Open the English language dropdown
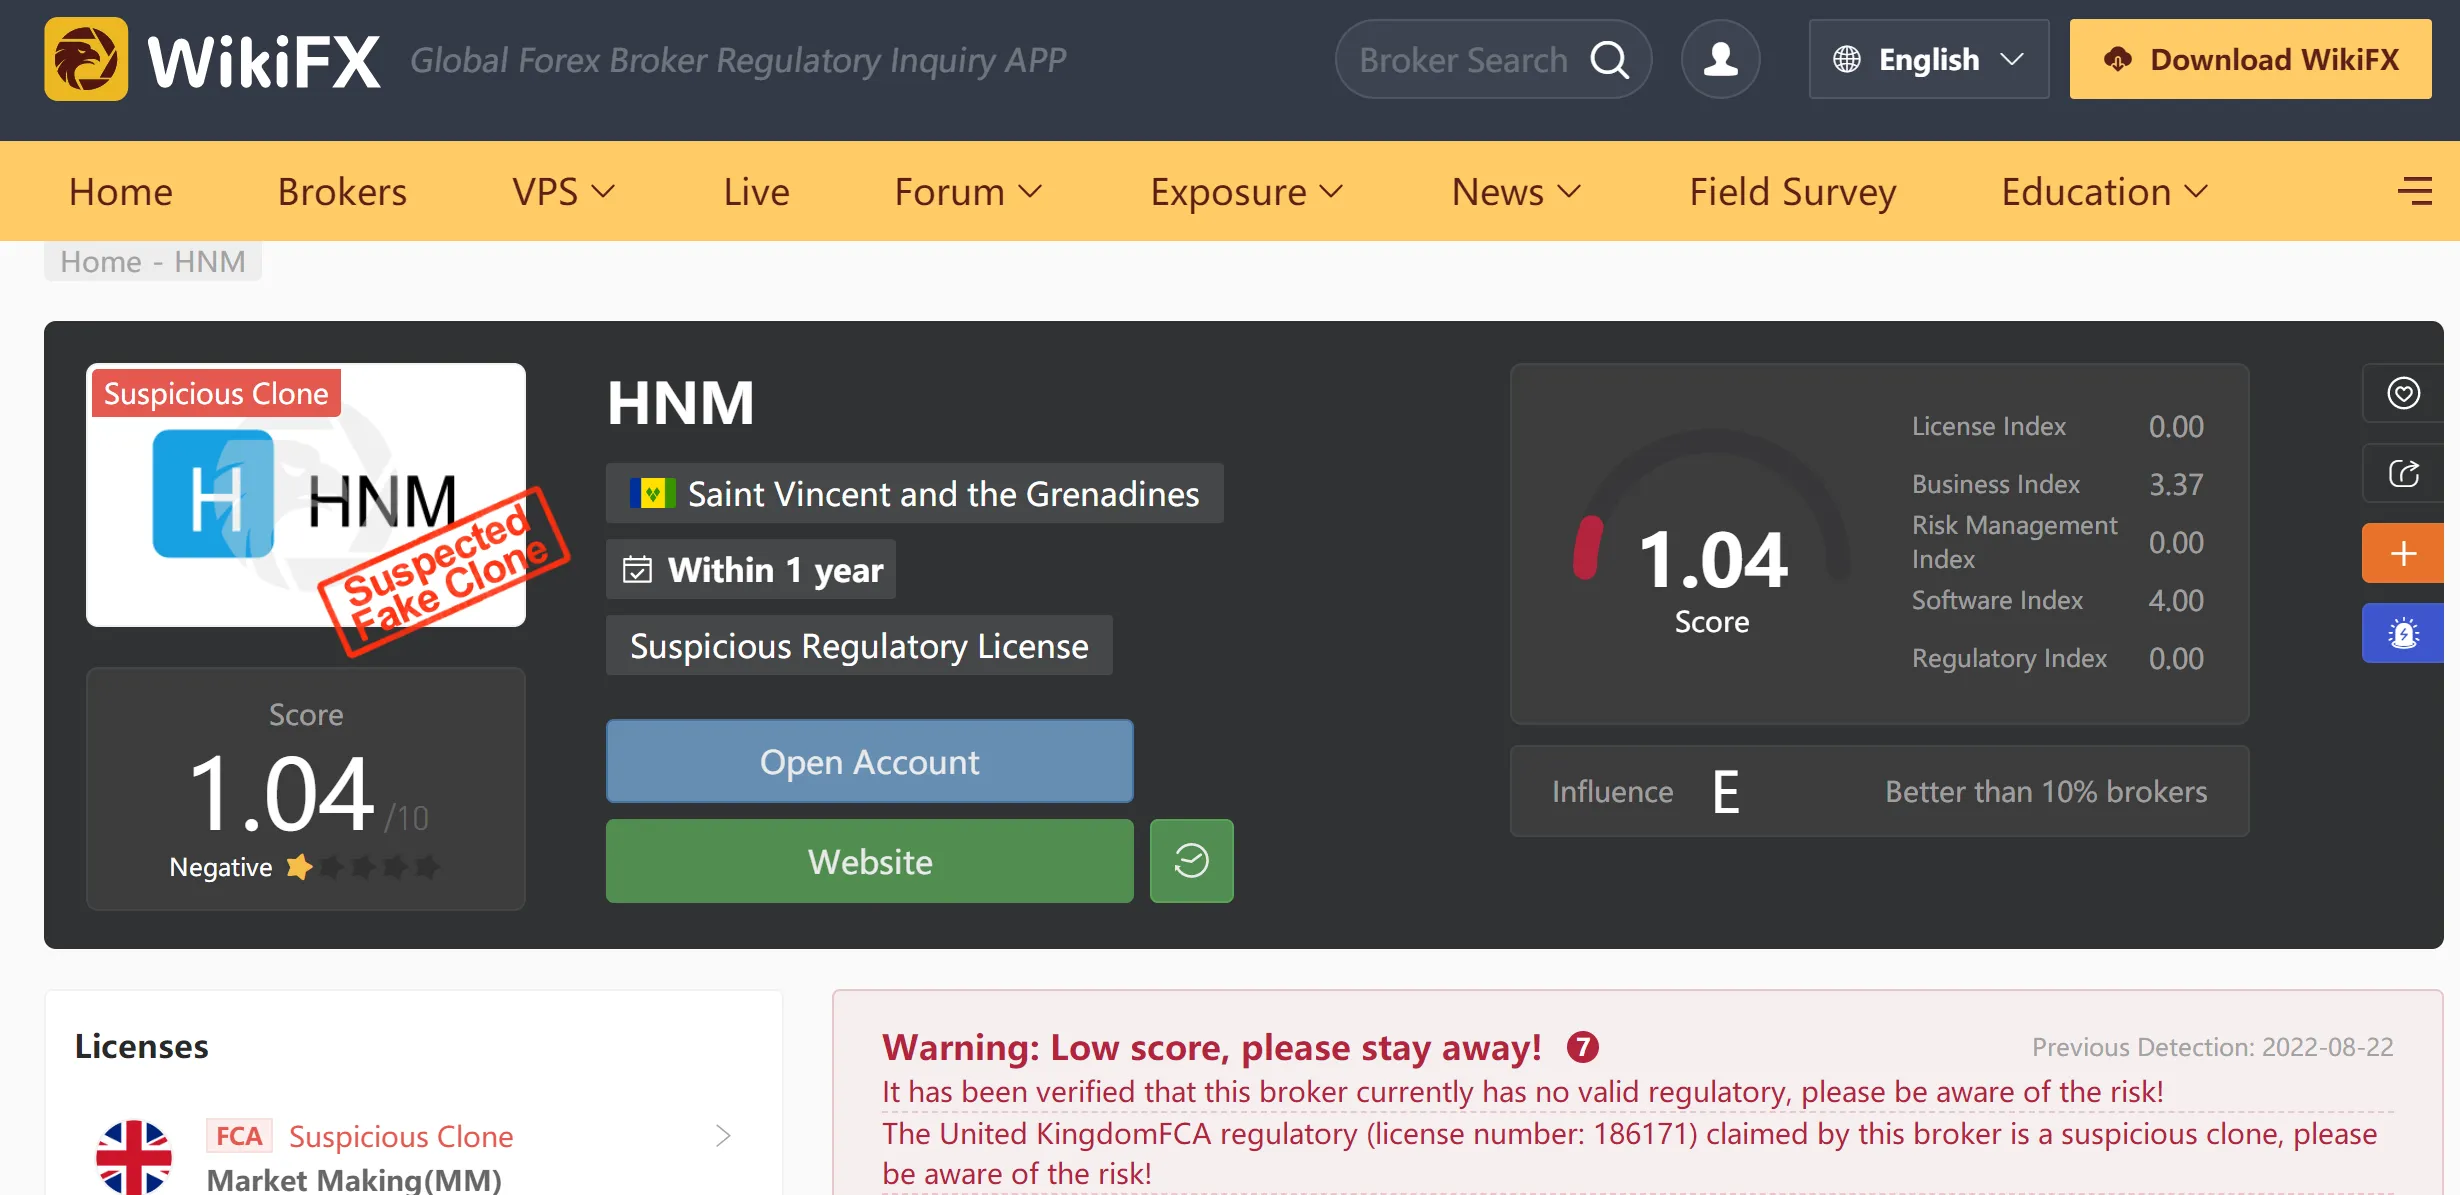 1928,59
